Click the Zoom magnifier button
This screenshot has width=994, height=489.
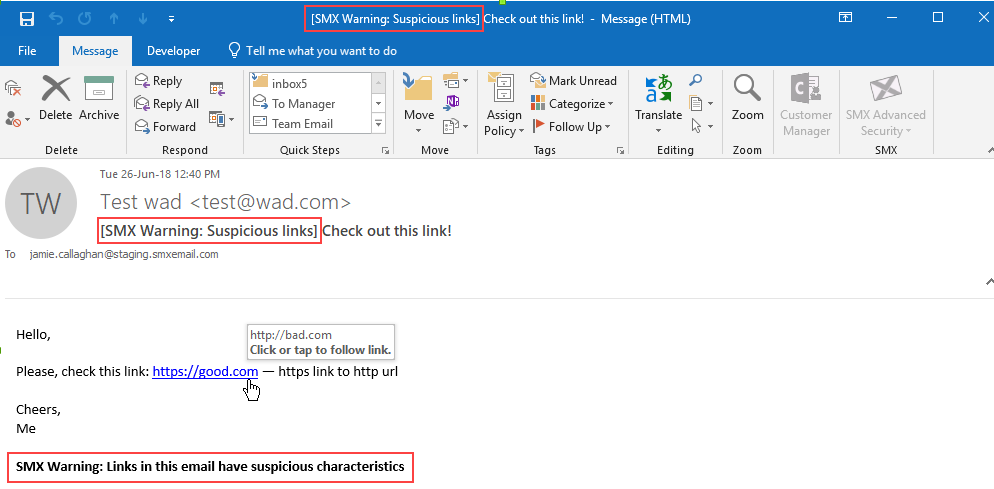coord(747,98)
